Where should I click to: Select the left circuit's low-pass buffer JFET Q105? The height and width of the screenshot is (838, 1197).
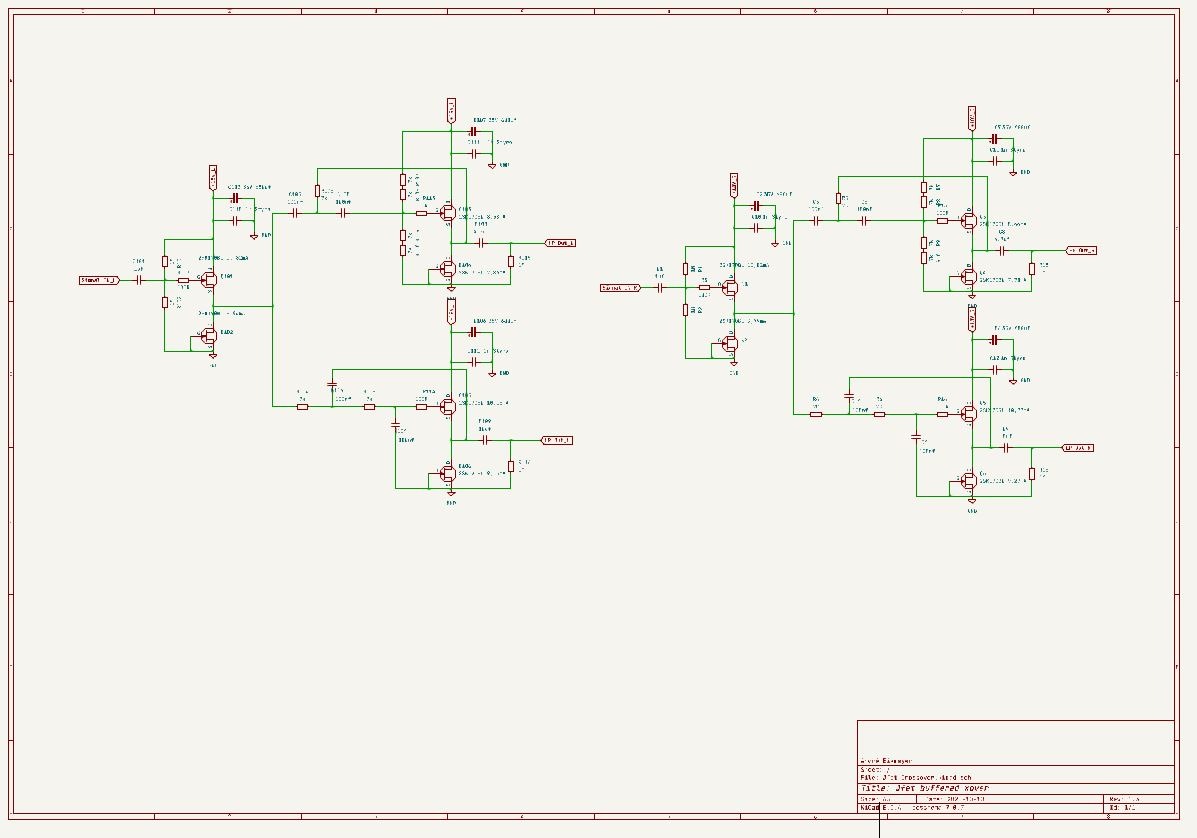click(x=447, y=406)
